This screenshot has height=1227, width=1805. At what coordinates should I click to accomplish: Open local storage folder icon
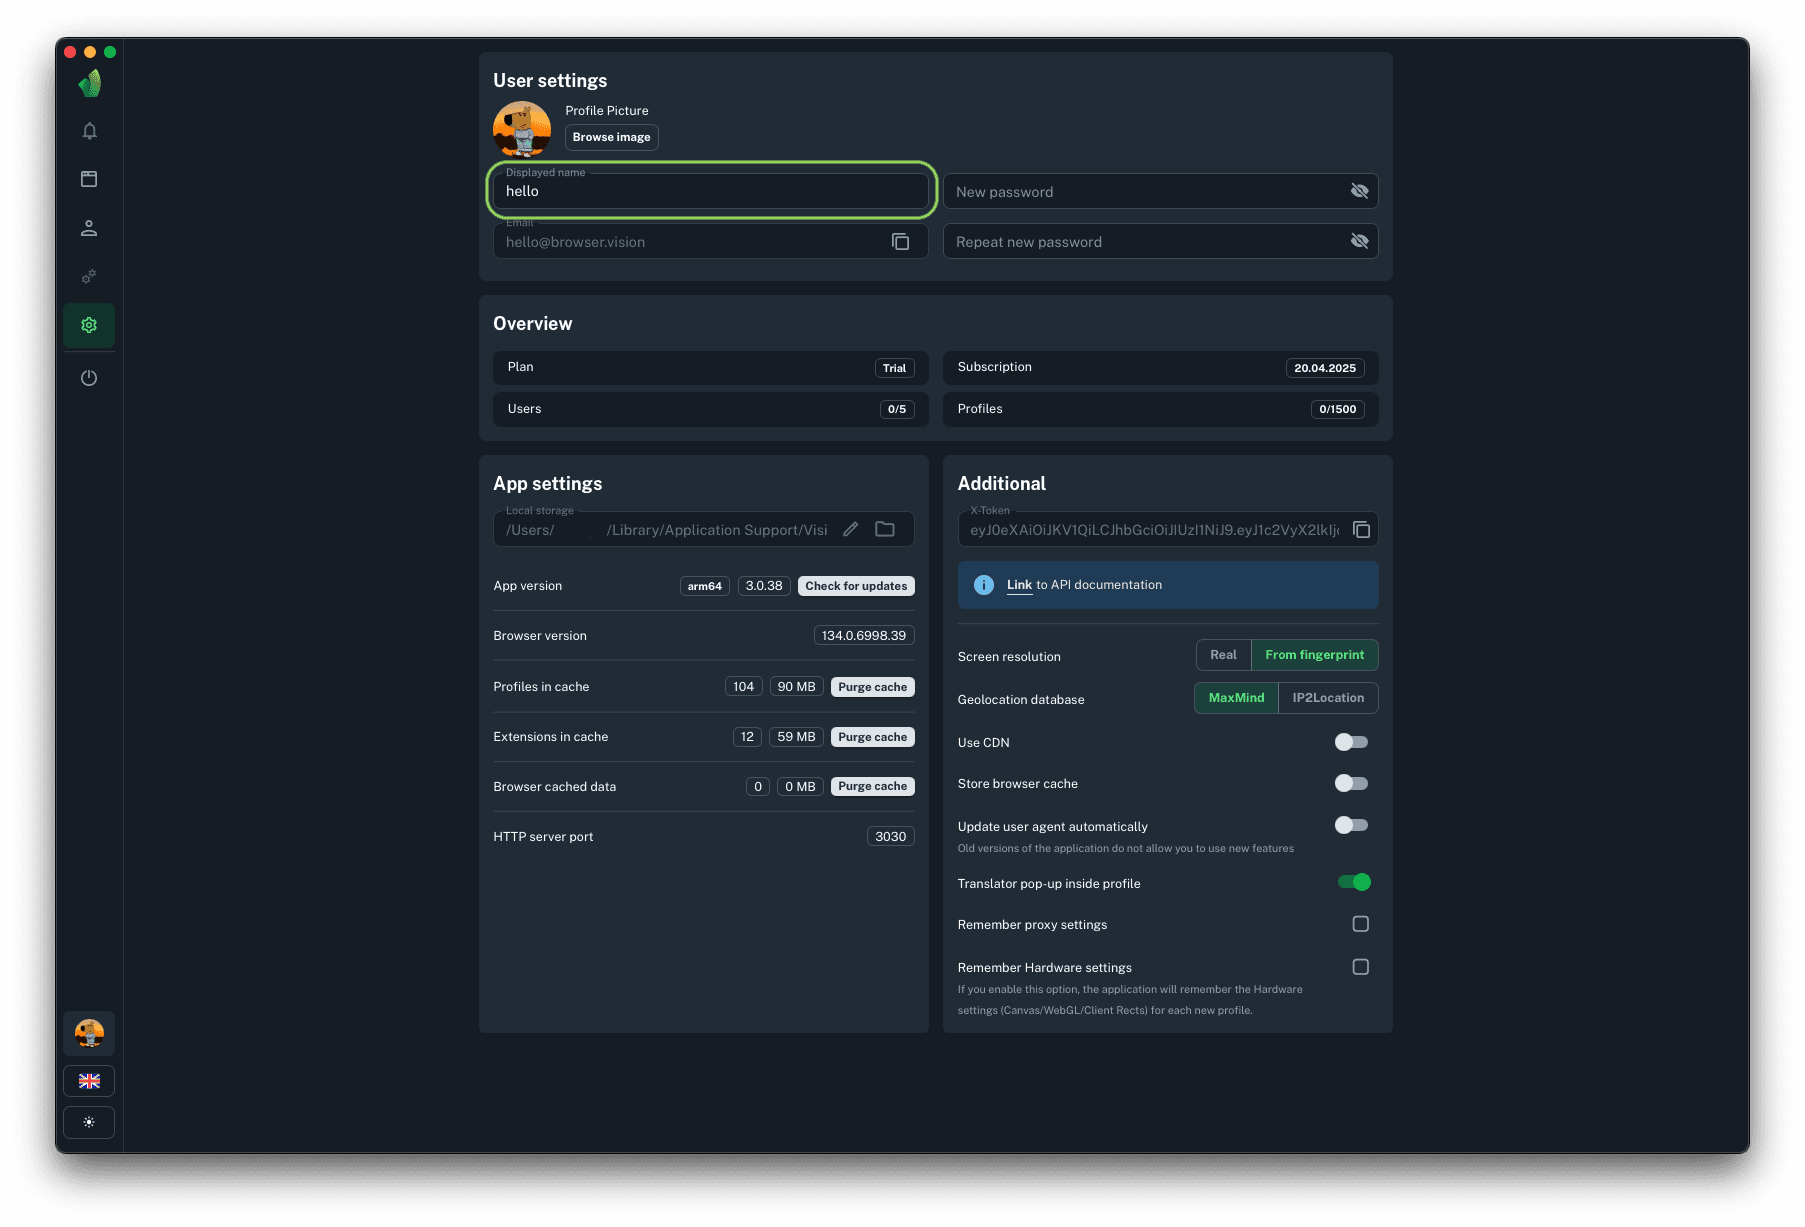[x=885, y=530]
